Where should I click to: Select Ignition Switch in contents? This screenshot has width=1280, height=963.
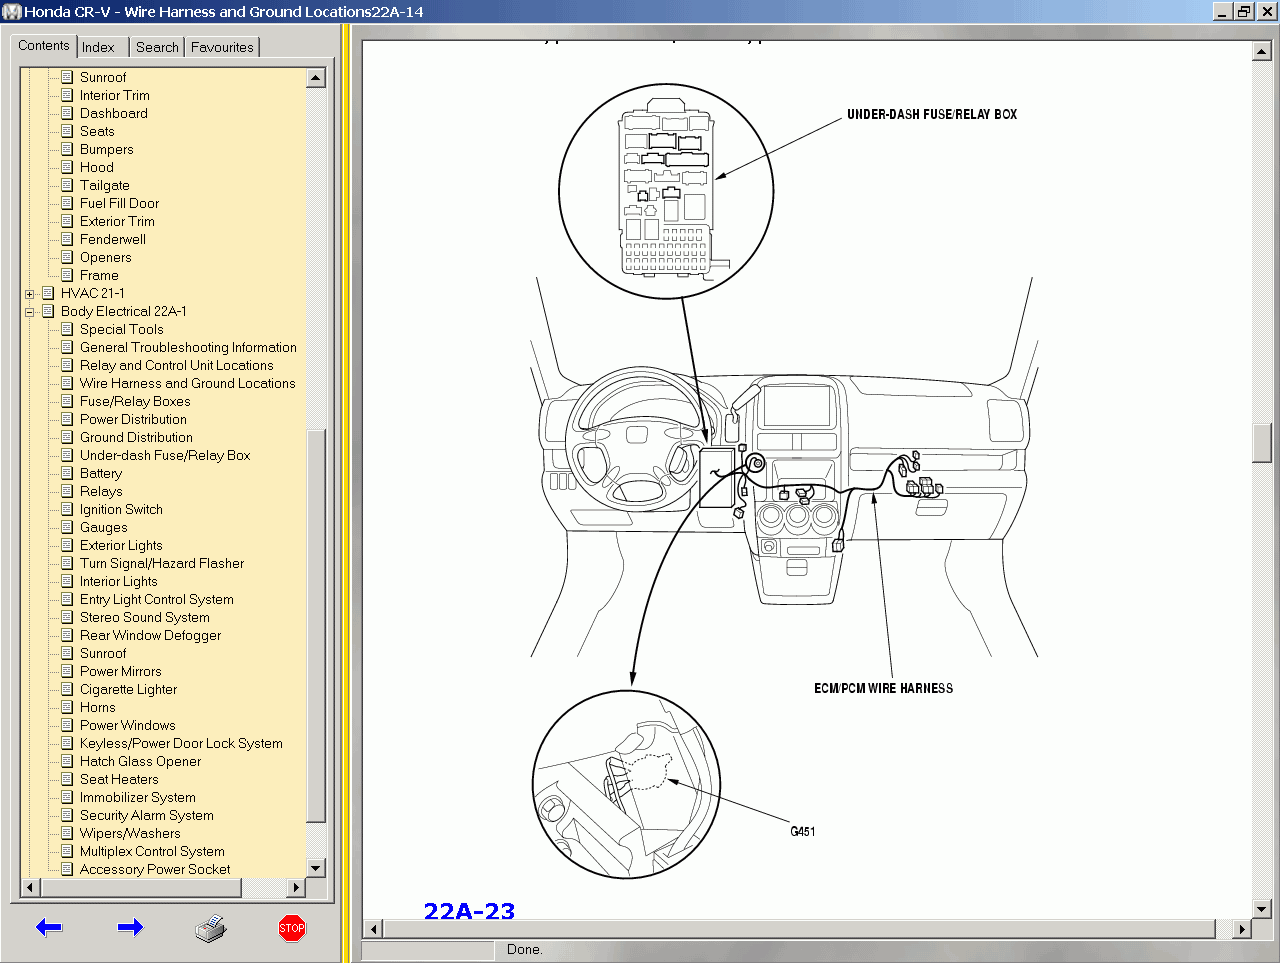[x=121, y=509]
